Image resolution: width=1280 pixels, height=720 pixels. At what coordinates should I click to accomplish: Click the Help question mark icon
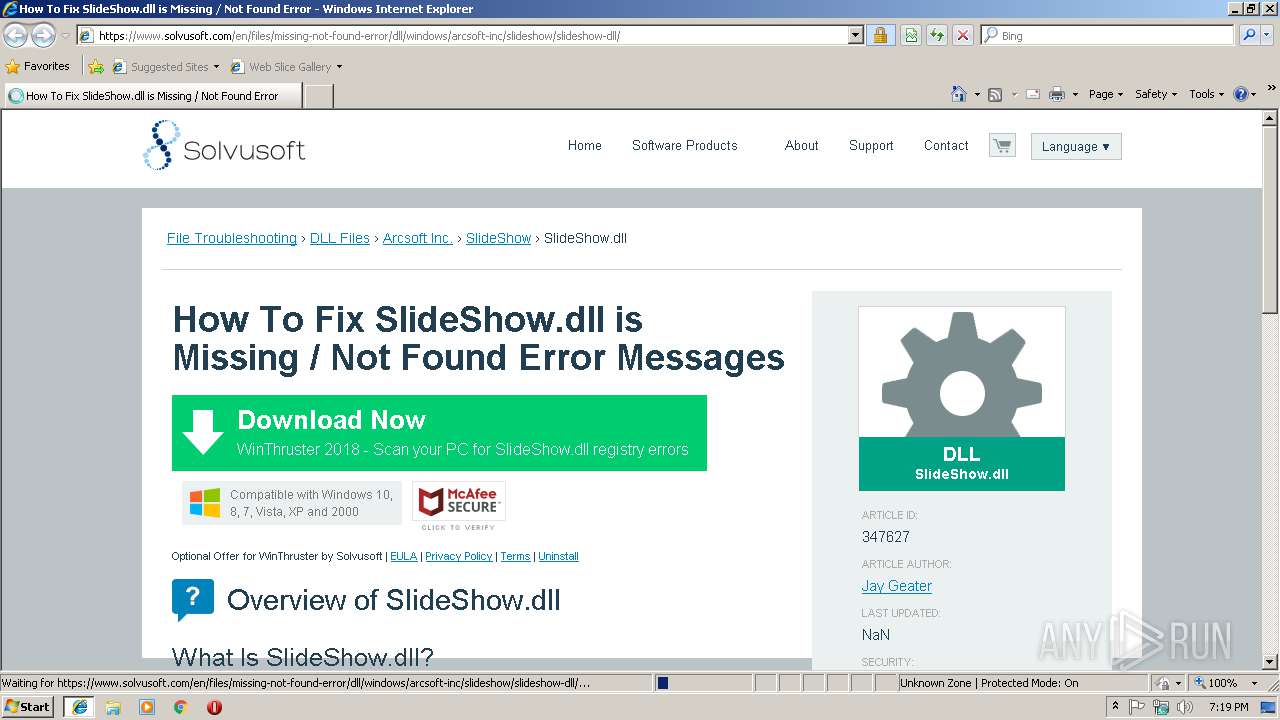point(1241,94)
